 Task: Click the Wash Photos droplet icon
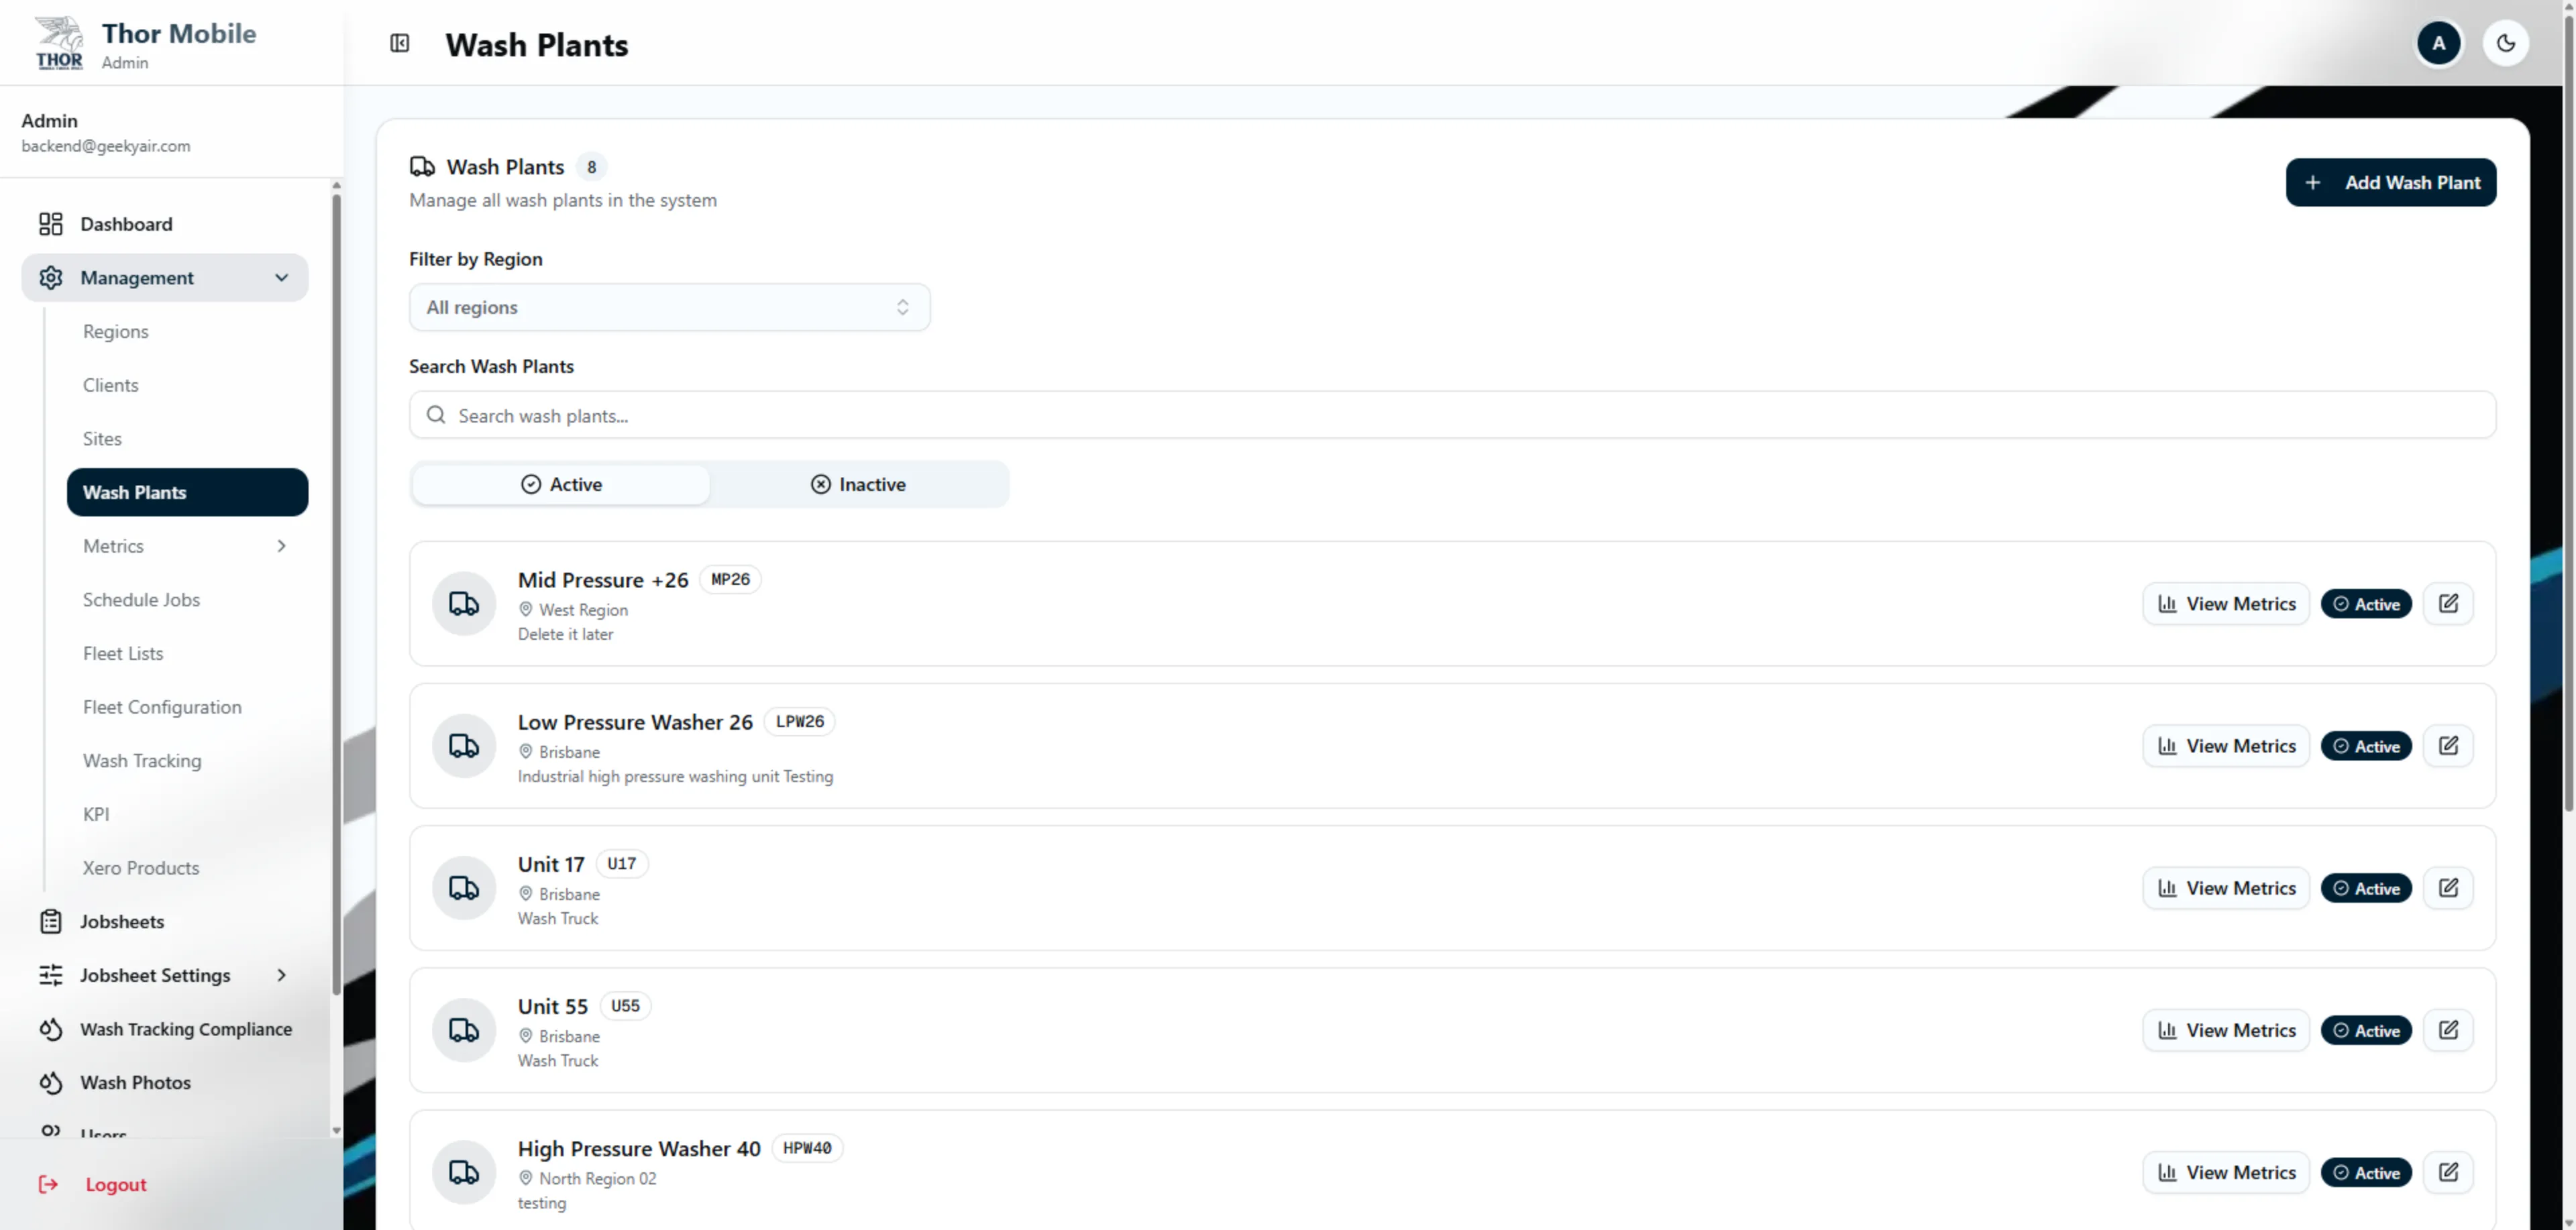[x=51, y=1082]
